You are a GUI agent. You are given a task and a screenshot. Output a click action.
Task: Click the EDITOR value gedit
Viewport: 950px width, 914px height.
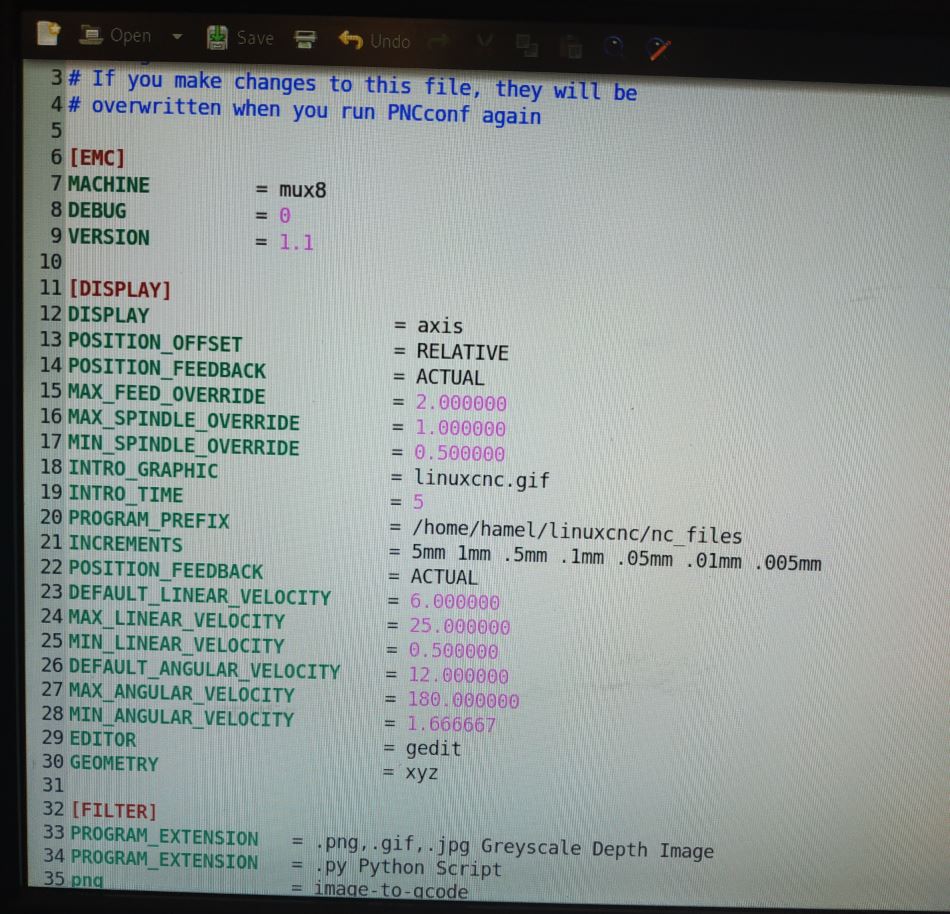(433, 749)
